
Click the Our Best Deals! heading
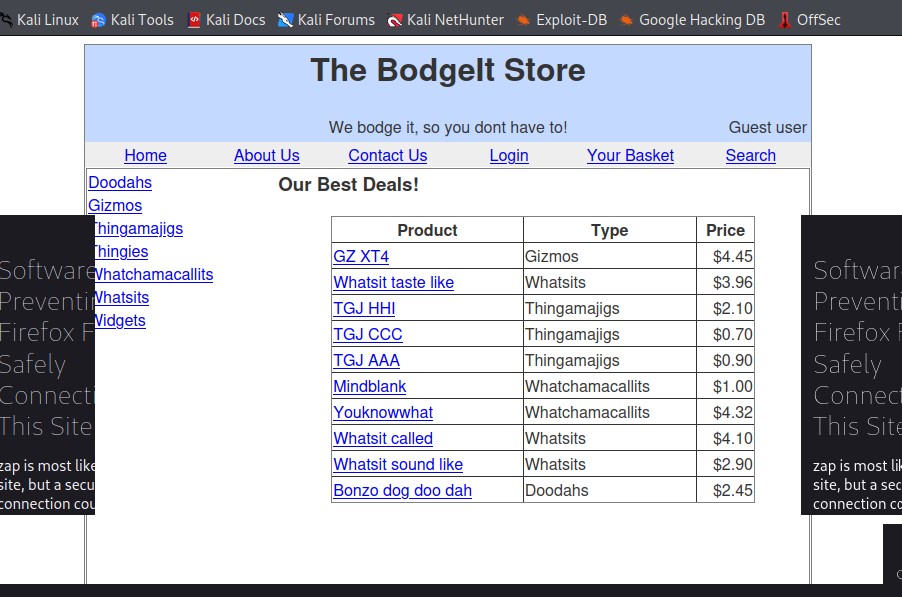coord(349,185)
